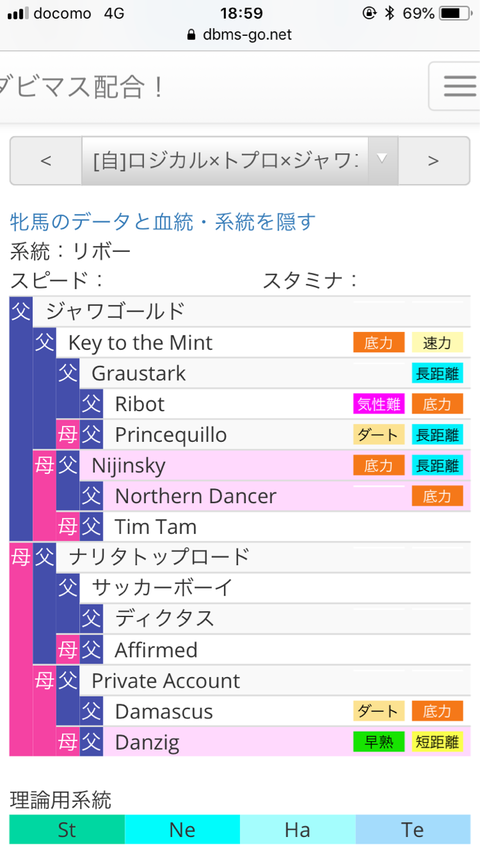Open the hamburger navigation menu
Viewport: 480px width, 853px height.
pyautogui.click(x=457, y=86)
